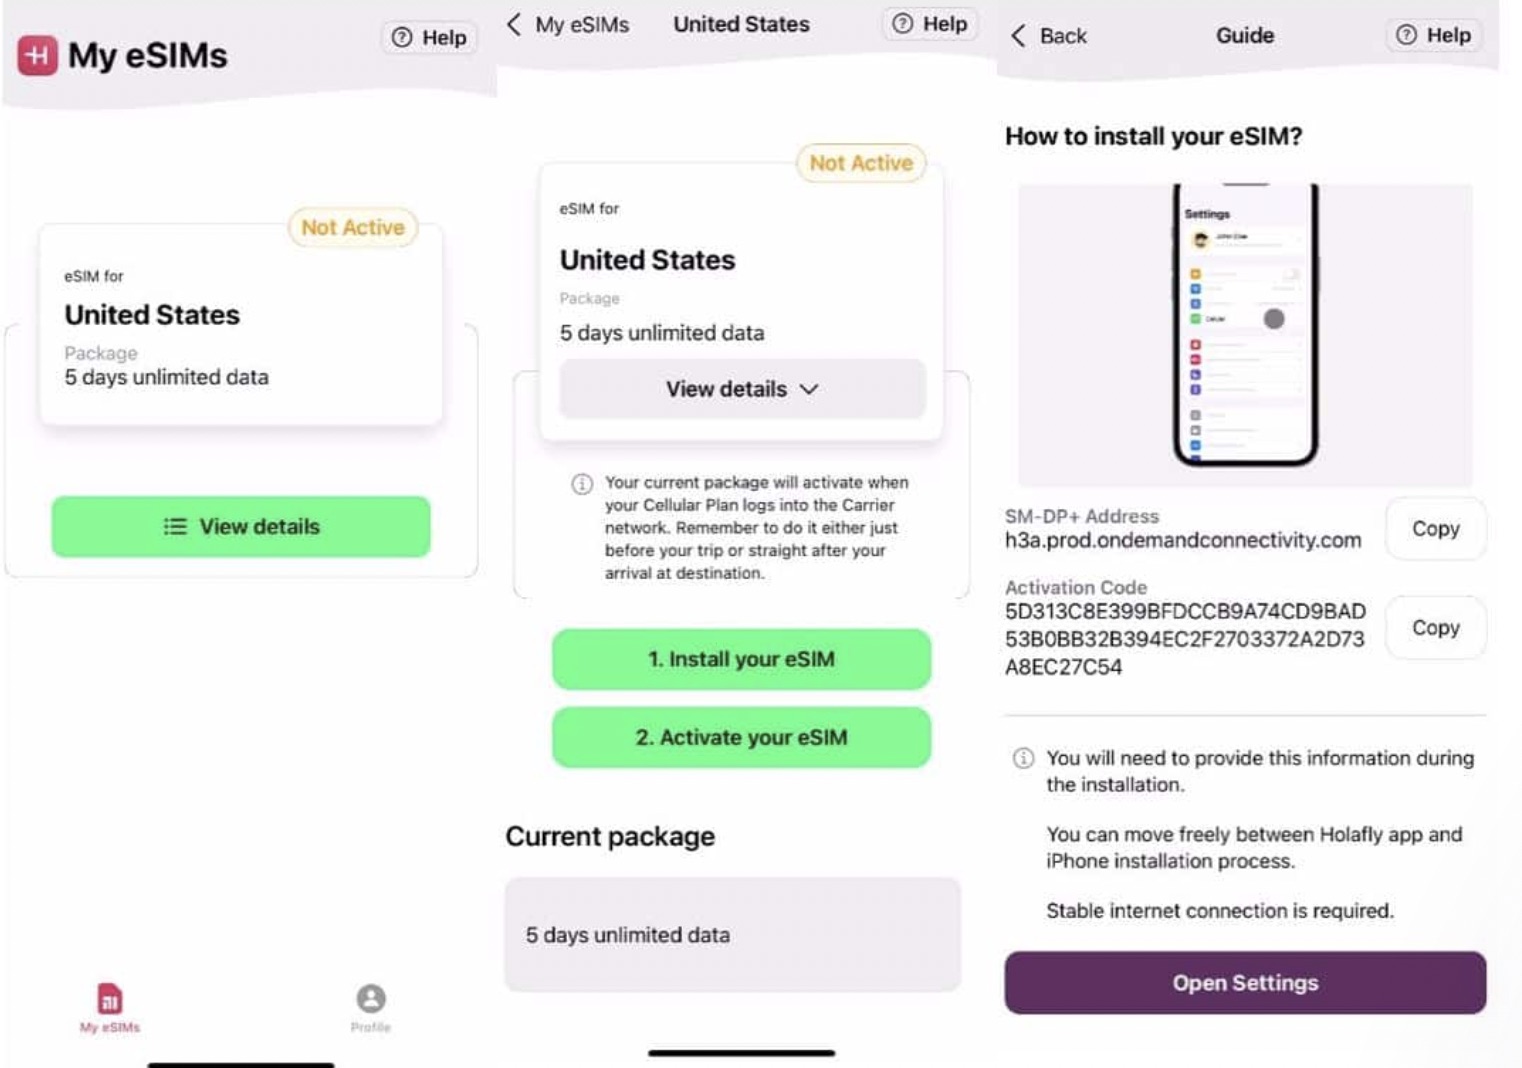Viewport: 1522px width, 1068px height.
Task: Tap the chevron arrow in View details
Action: click(x=809, y=389)
